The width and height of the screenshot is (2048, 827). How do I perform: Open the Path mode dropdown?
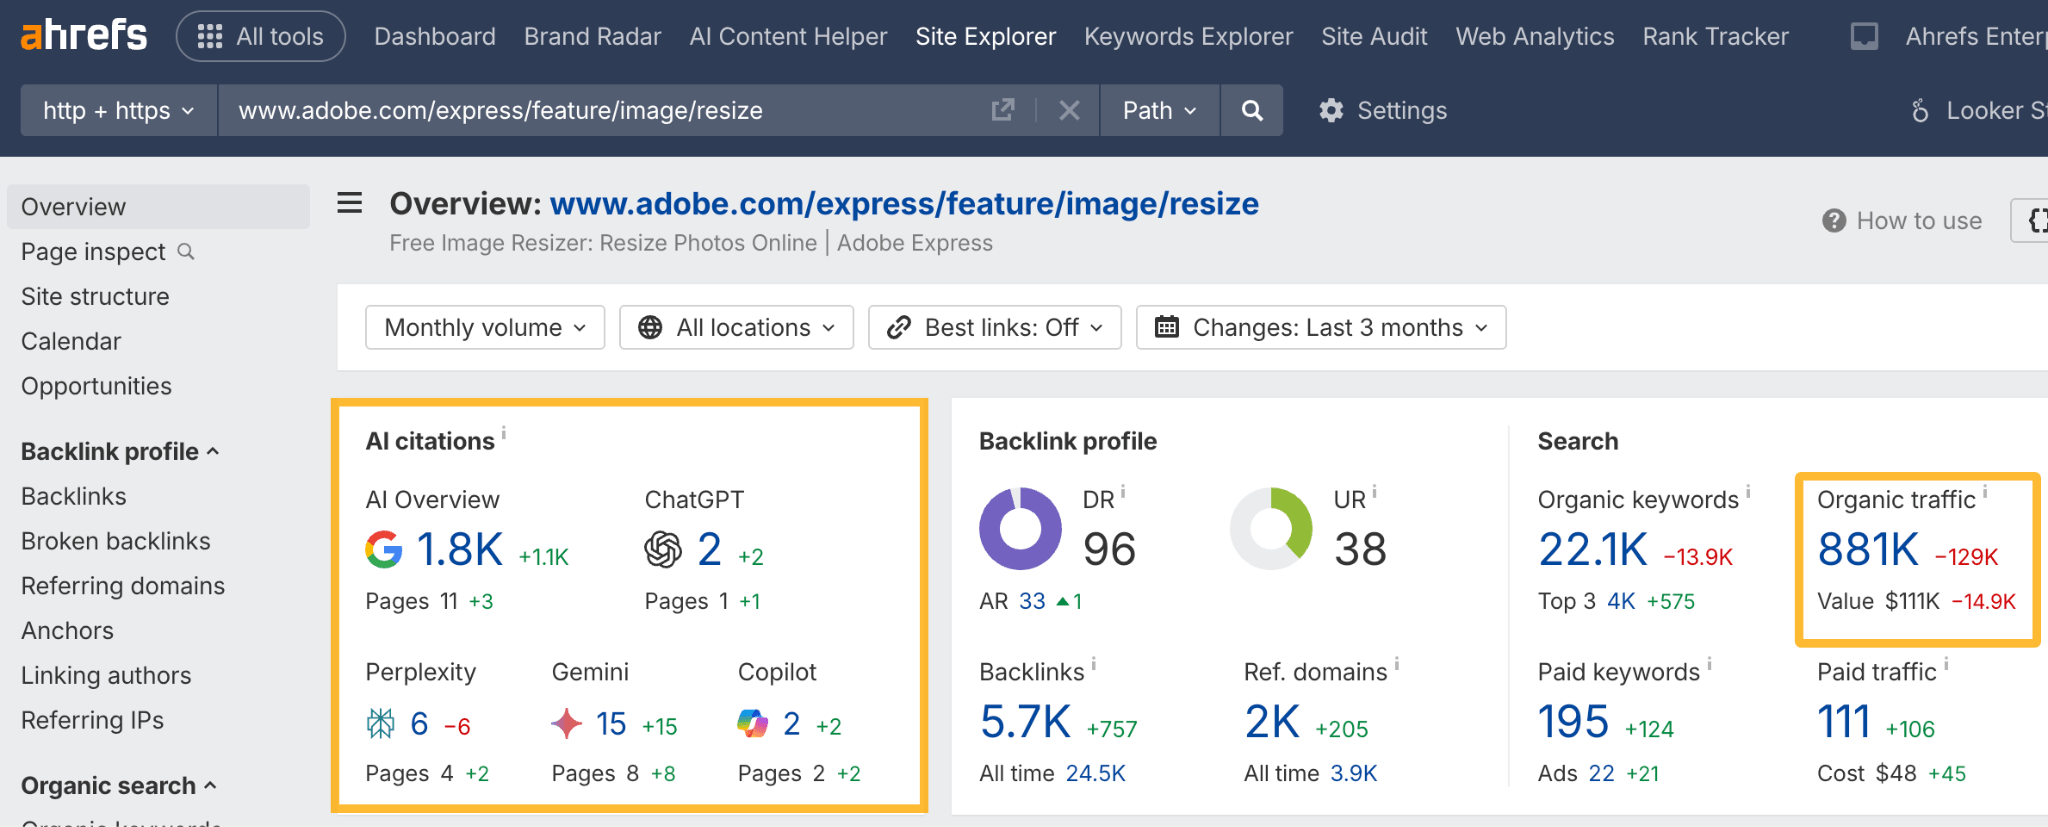click(1159, 110)
